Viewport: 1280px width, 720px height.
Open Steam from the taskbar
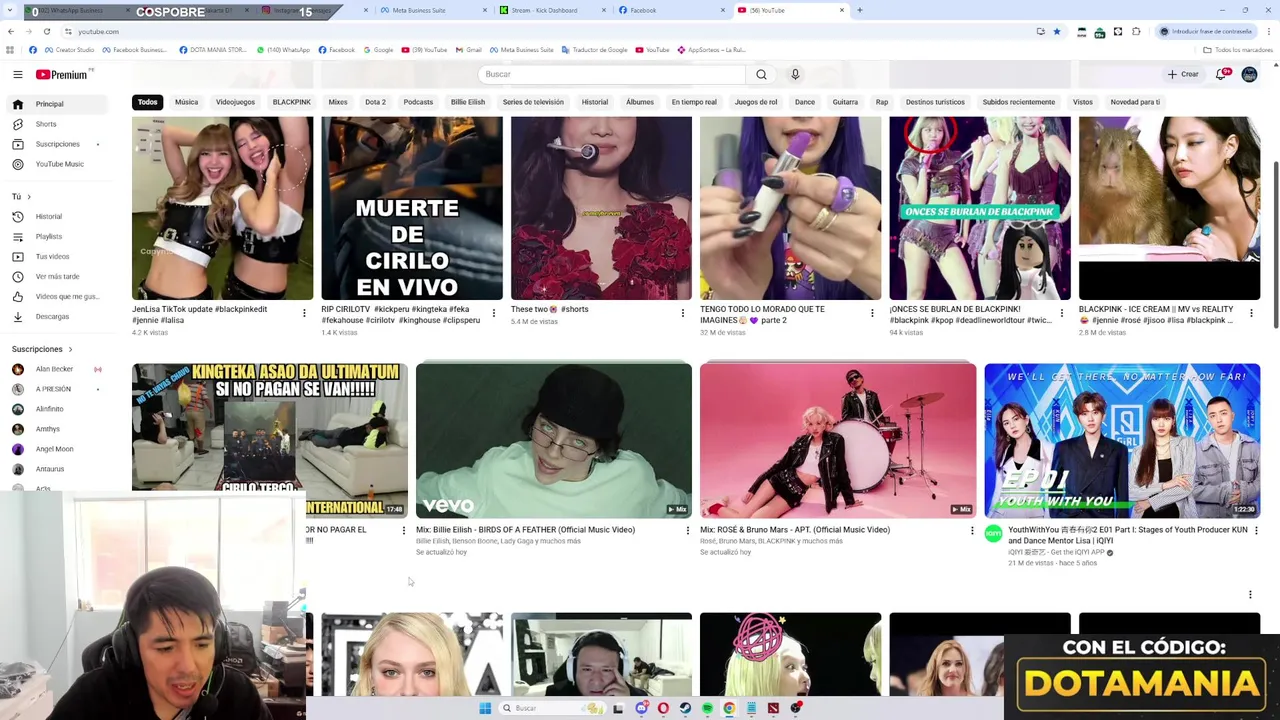coord(685,708)
